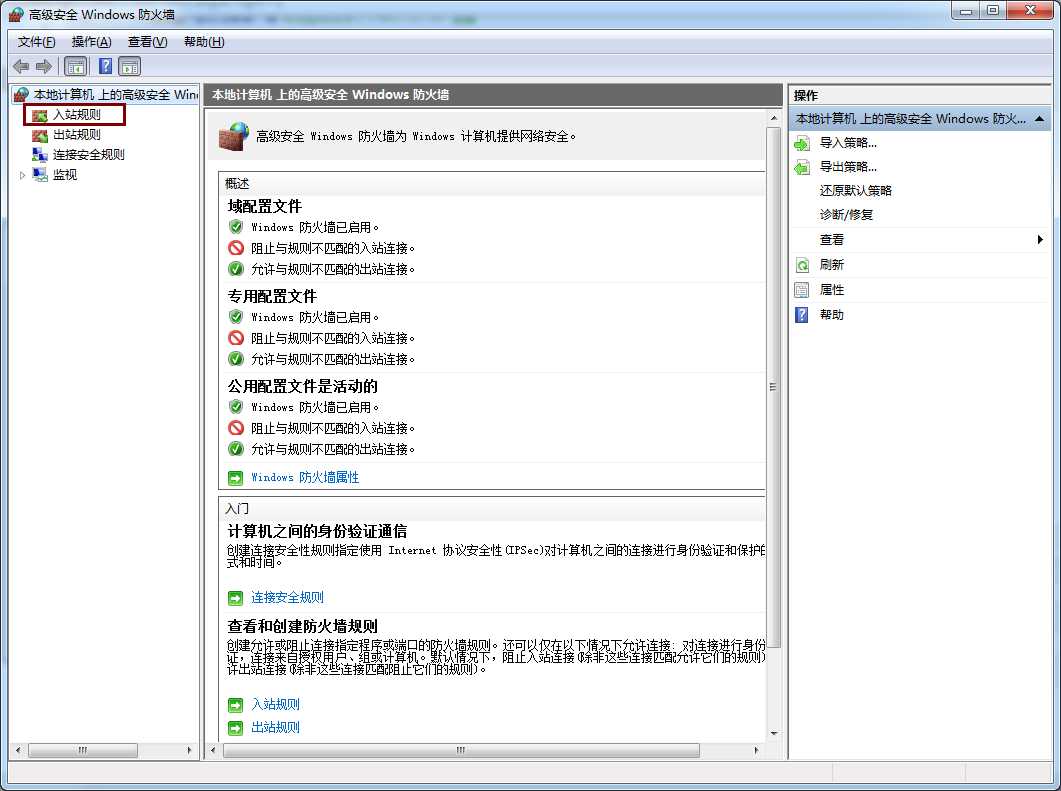Screen dimensions: 1061x791
Task: Click green check icon under 专用配置文件
Action: tap(235, 359)
